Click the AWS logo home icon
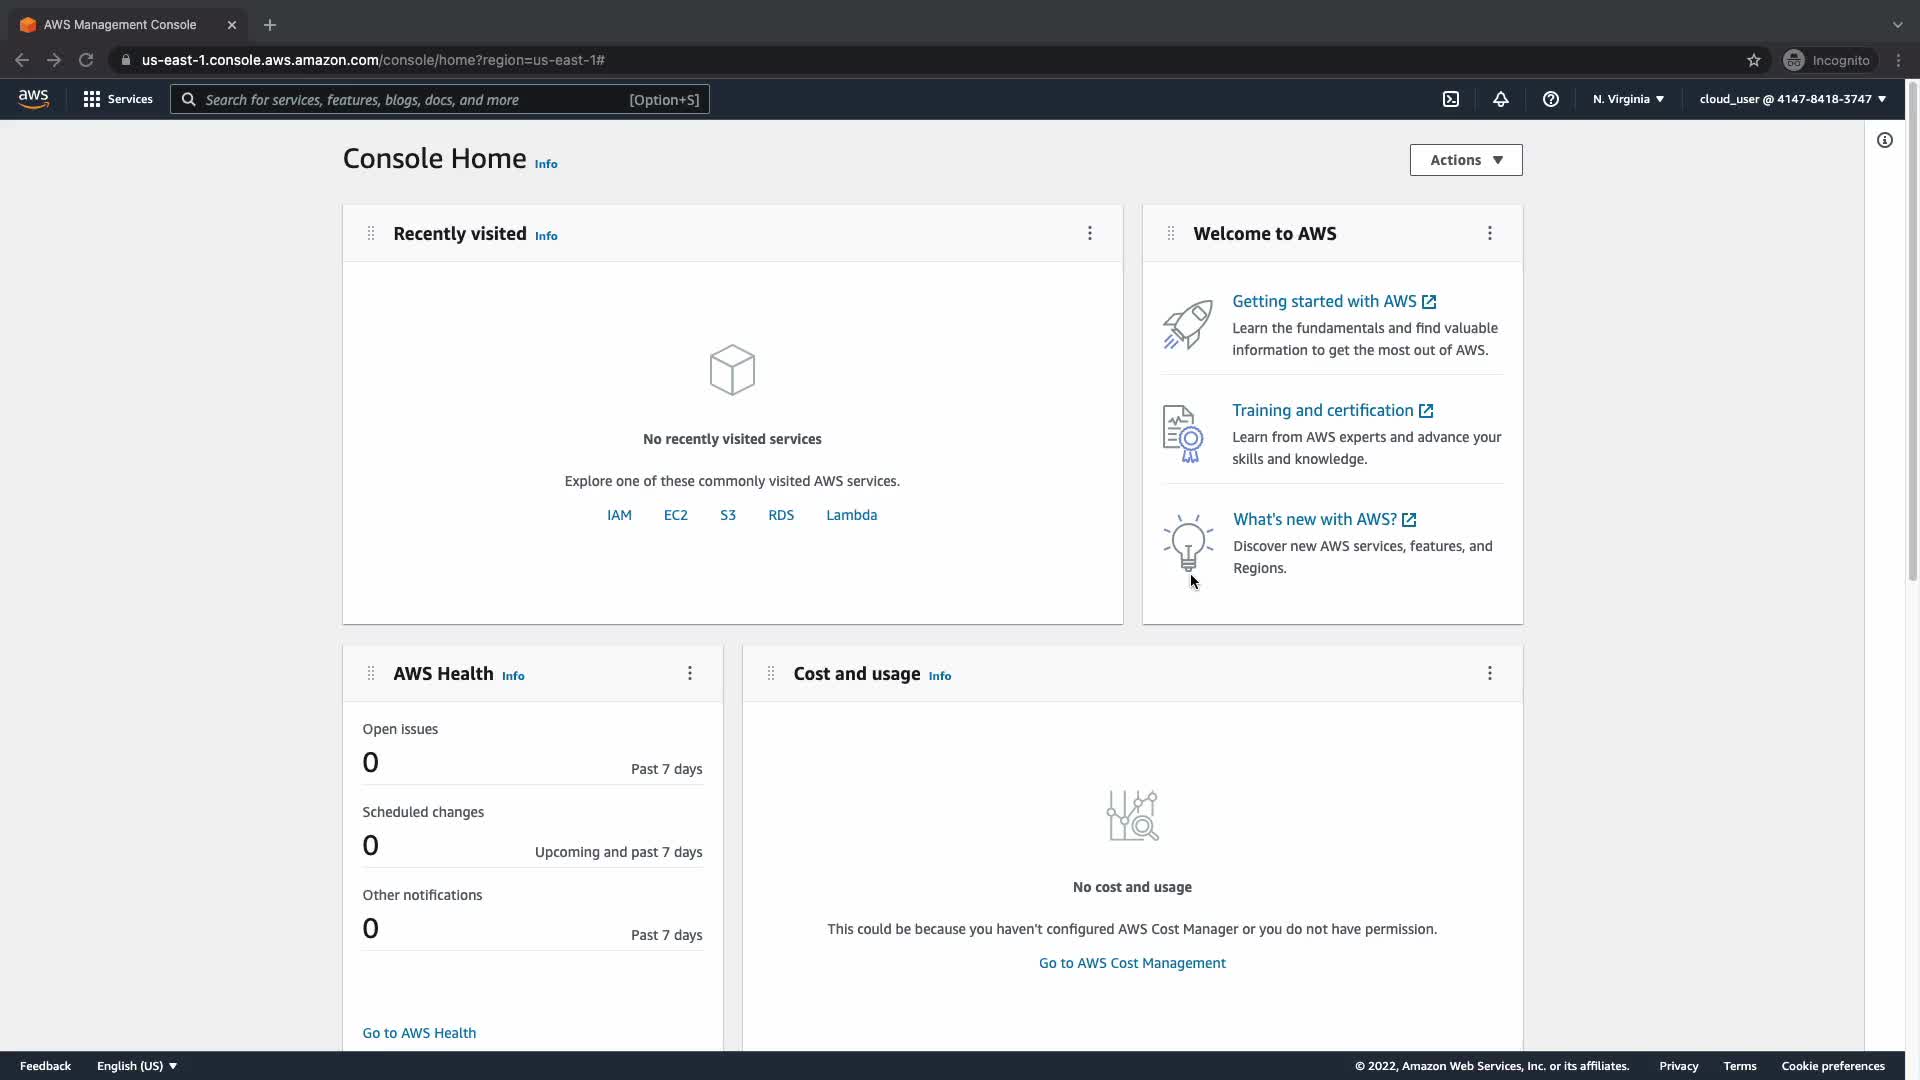The image size is (1920, 1080). click(x=33, y=99)
